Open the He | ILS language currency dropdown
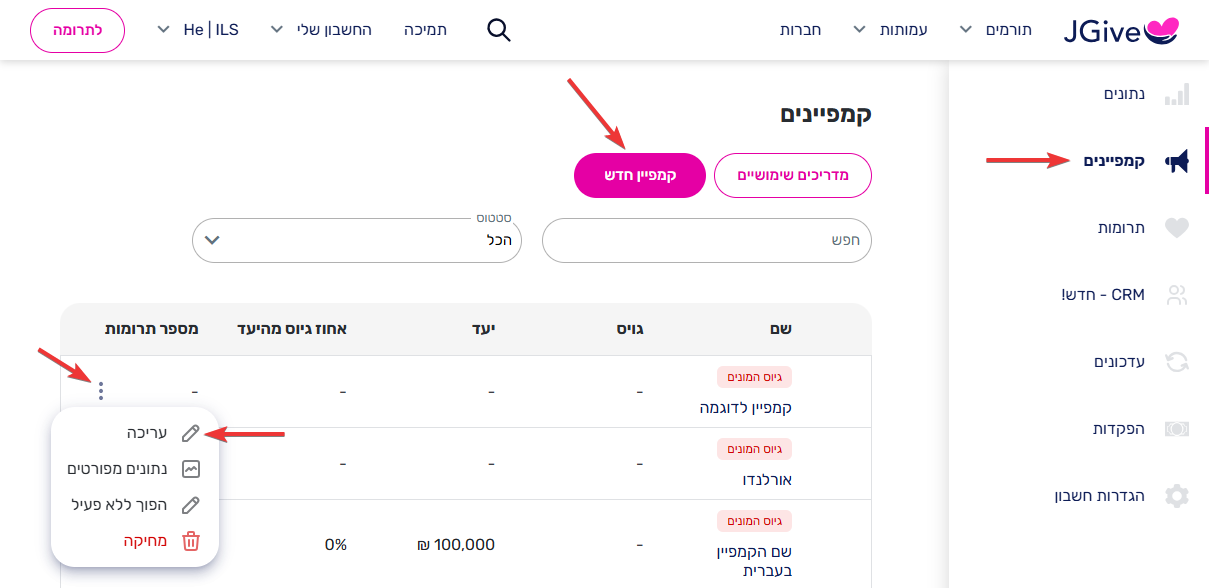 (x=199, y=30)
